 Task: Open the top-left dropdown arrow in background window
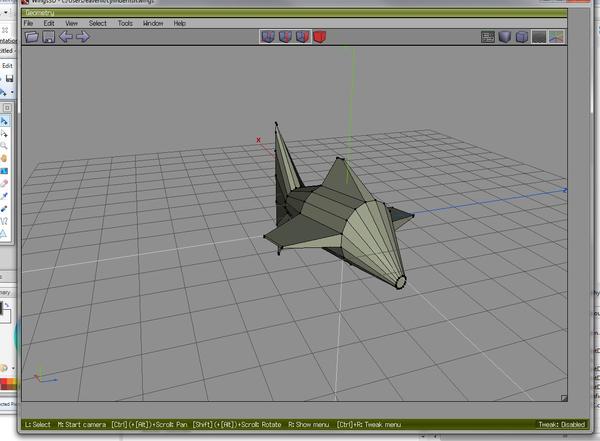click(6, 13)
